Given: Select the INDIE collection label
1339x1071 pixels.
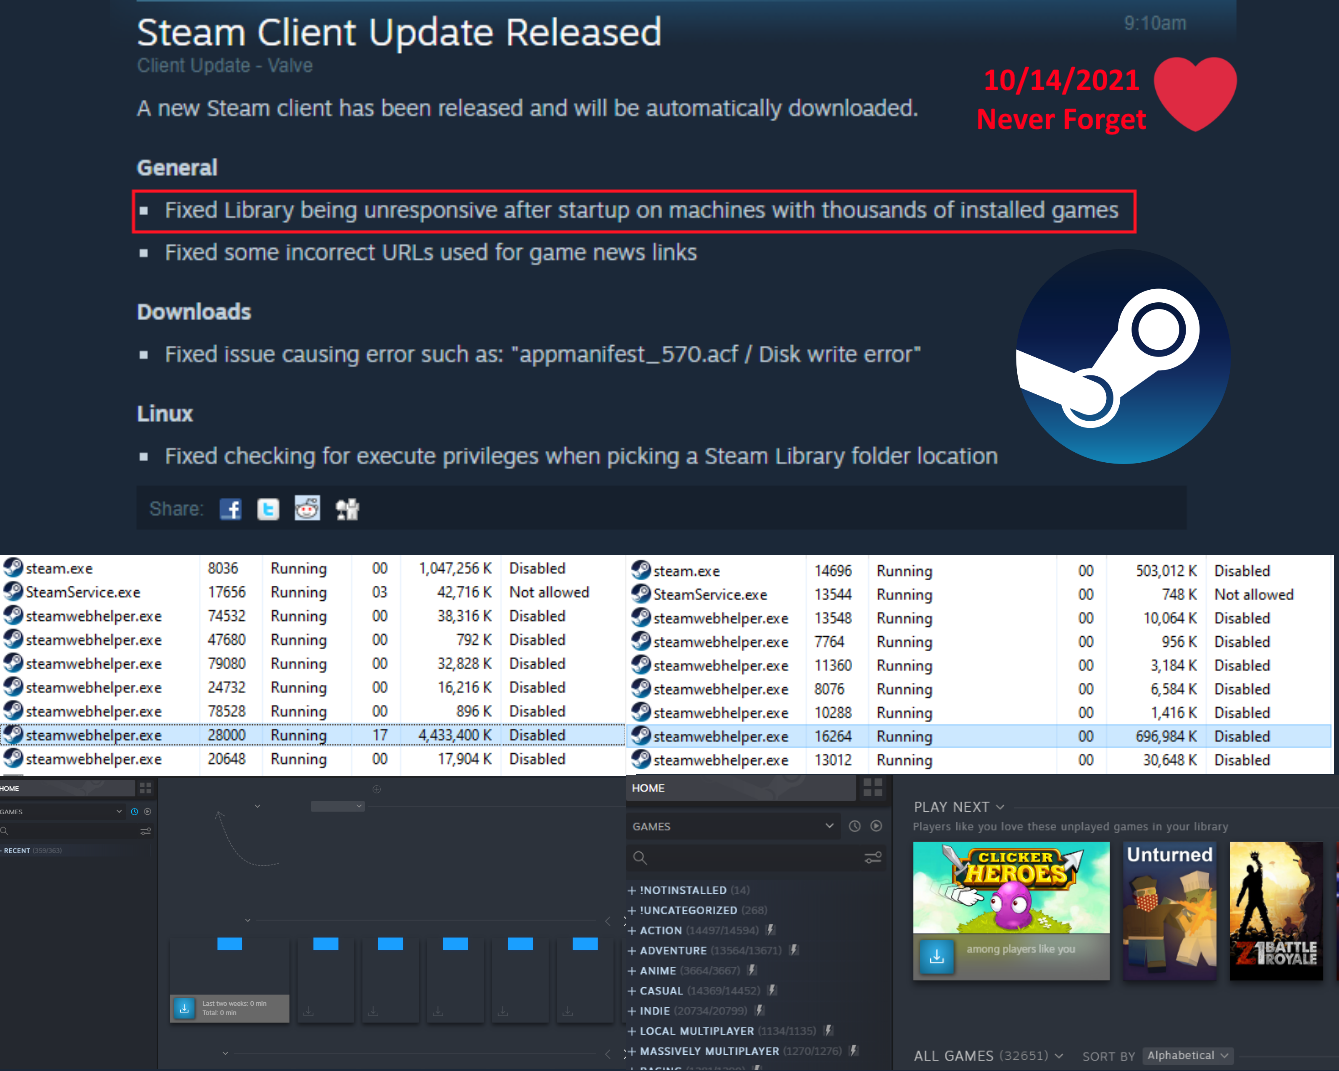Looking at the screenshot, I should [x=655, y=1010].
